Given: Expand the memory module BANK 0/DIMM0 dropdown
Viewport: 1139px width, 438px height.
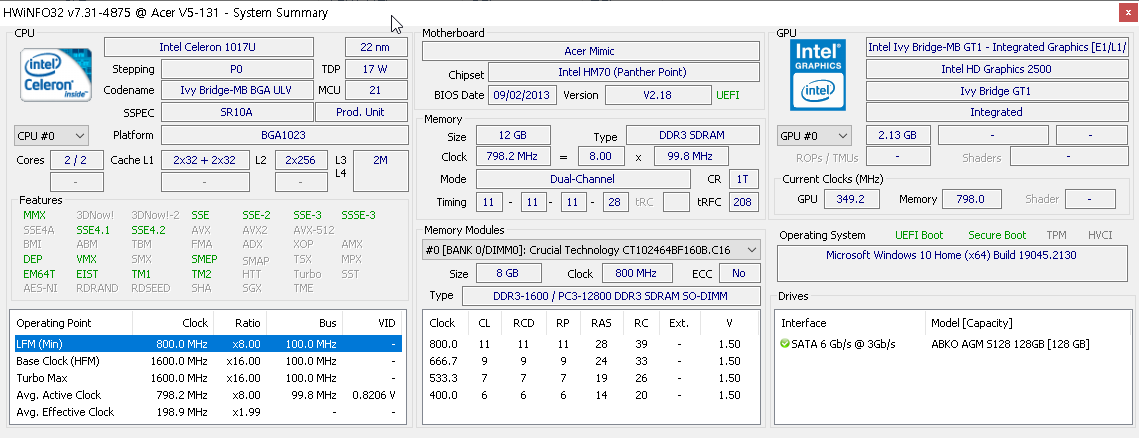Looking at the screenshot, I should [591, 250].
